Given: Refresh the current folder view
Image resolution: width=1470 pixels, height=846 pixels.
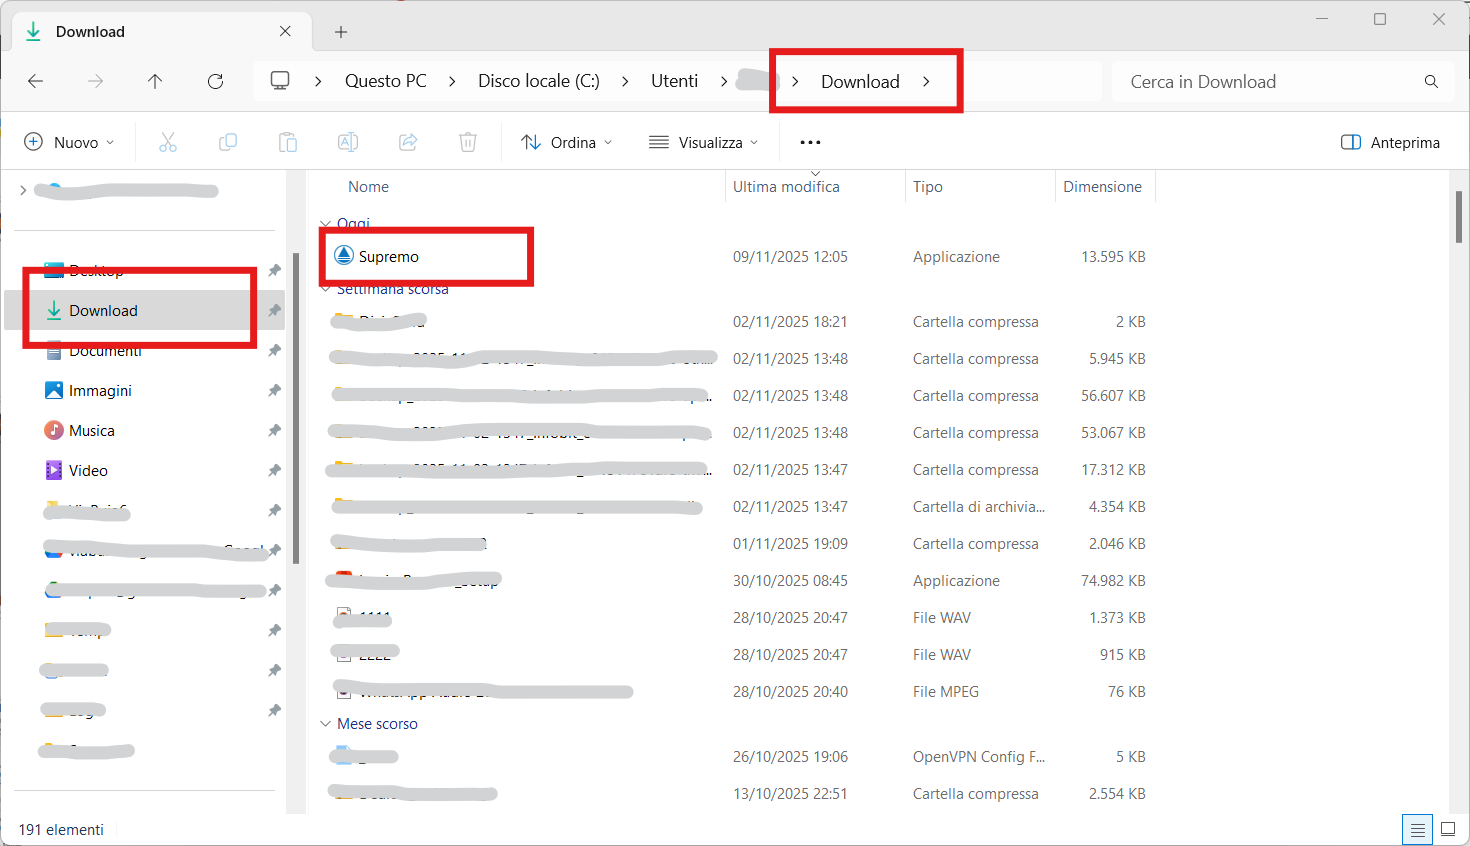Looking at the screenshot, I should pyautogui.click(x=215, y=82).
